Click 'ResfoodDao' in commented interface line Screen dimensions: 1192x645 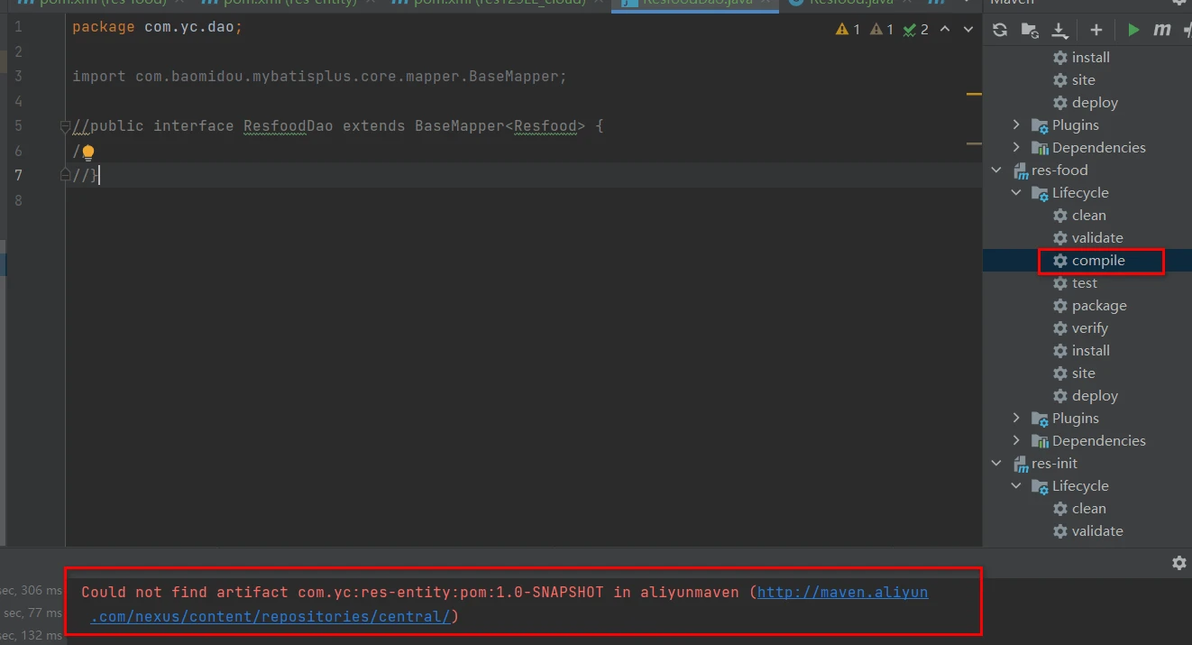tap(288, 126)
